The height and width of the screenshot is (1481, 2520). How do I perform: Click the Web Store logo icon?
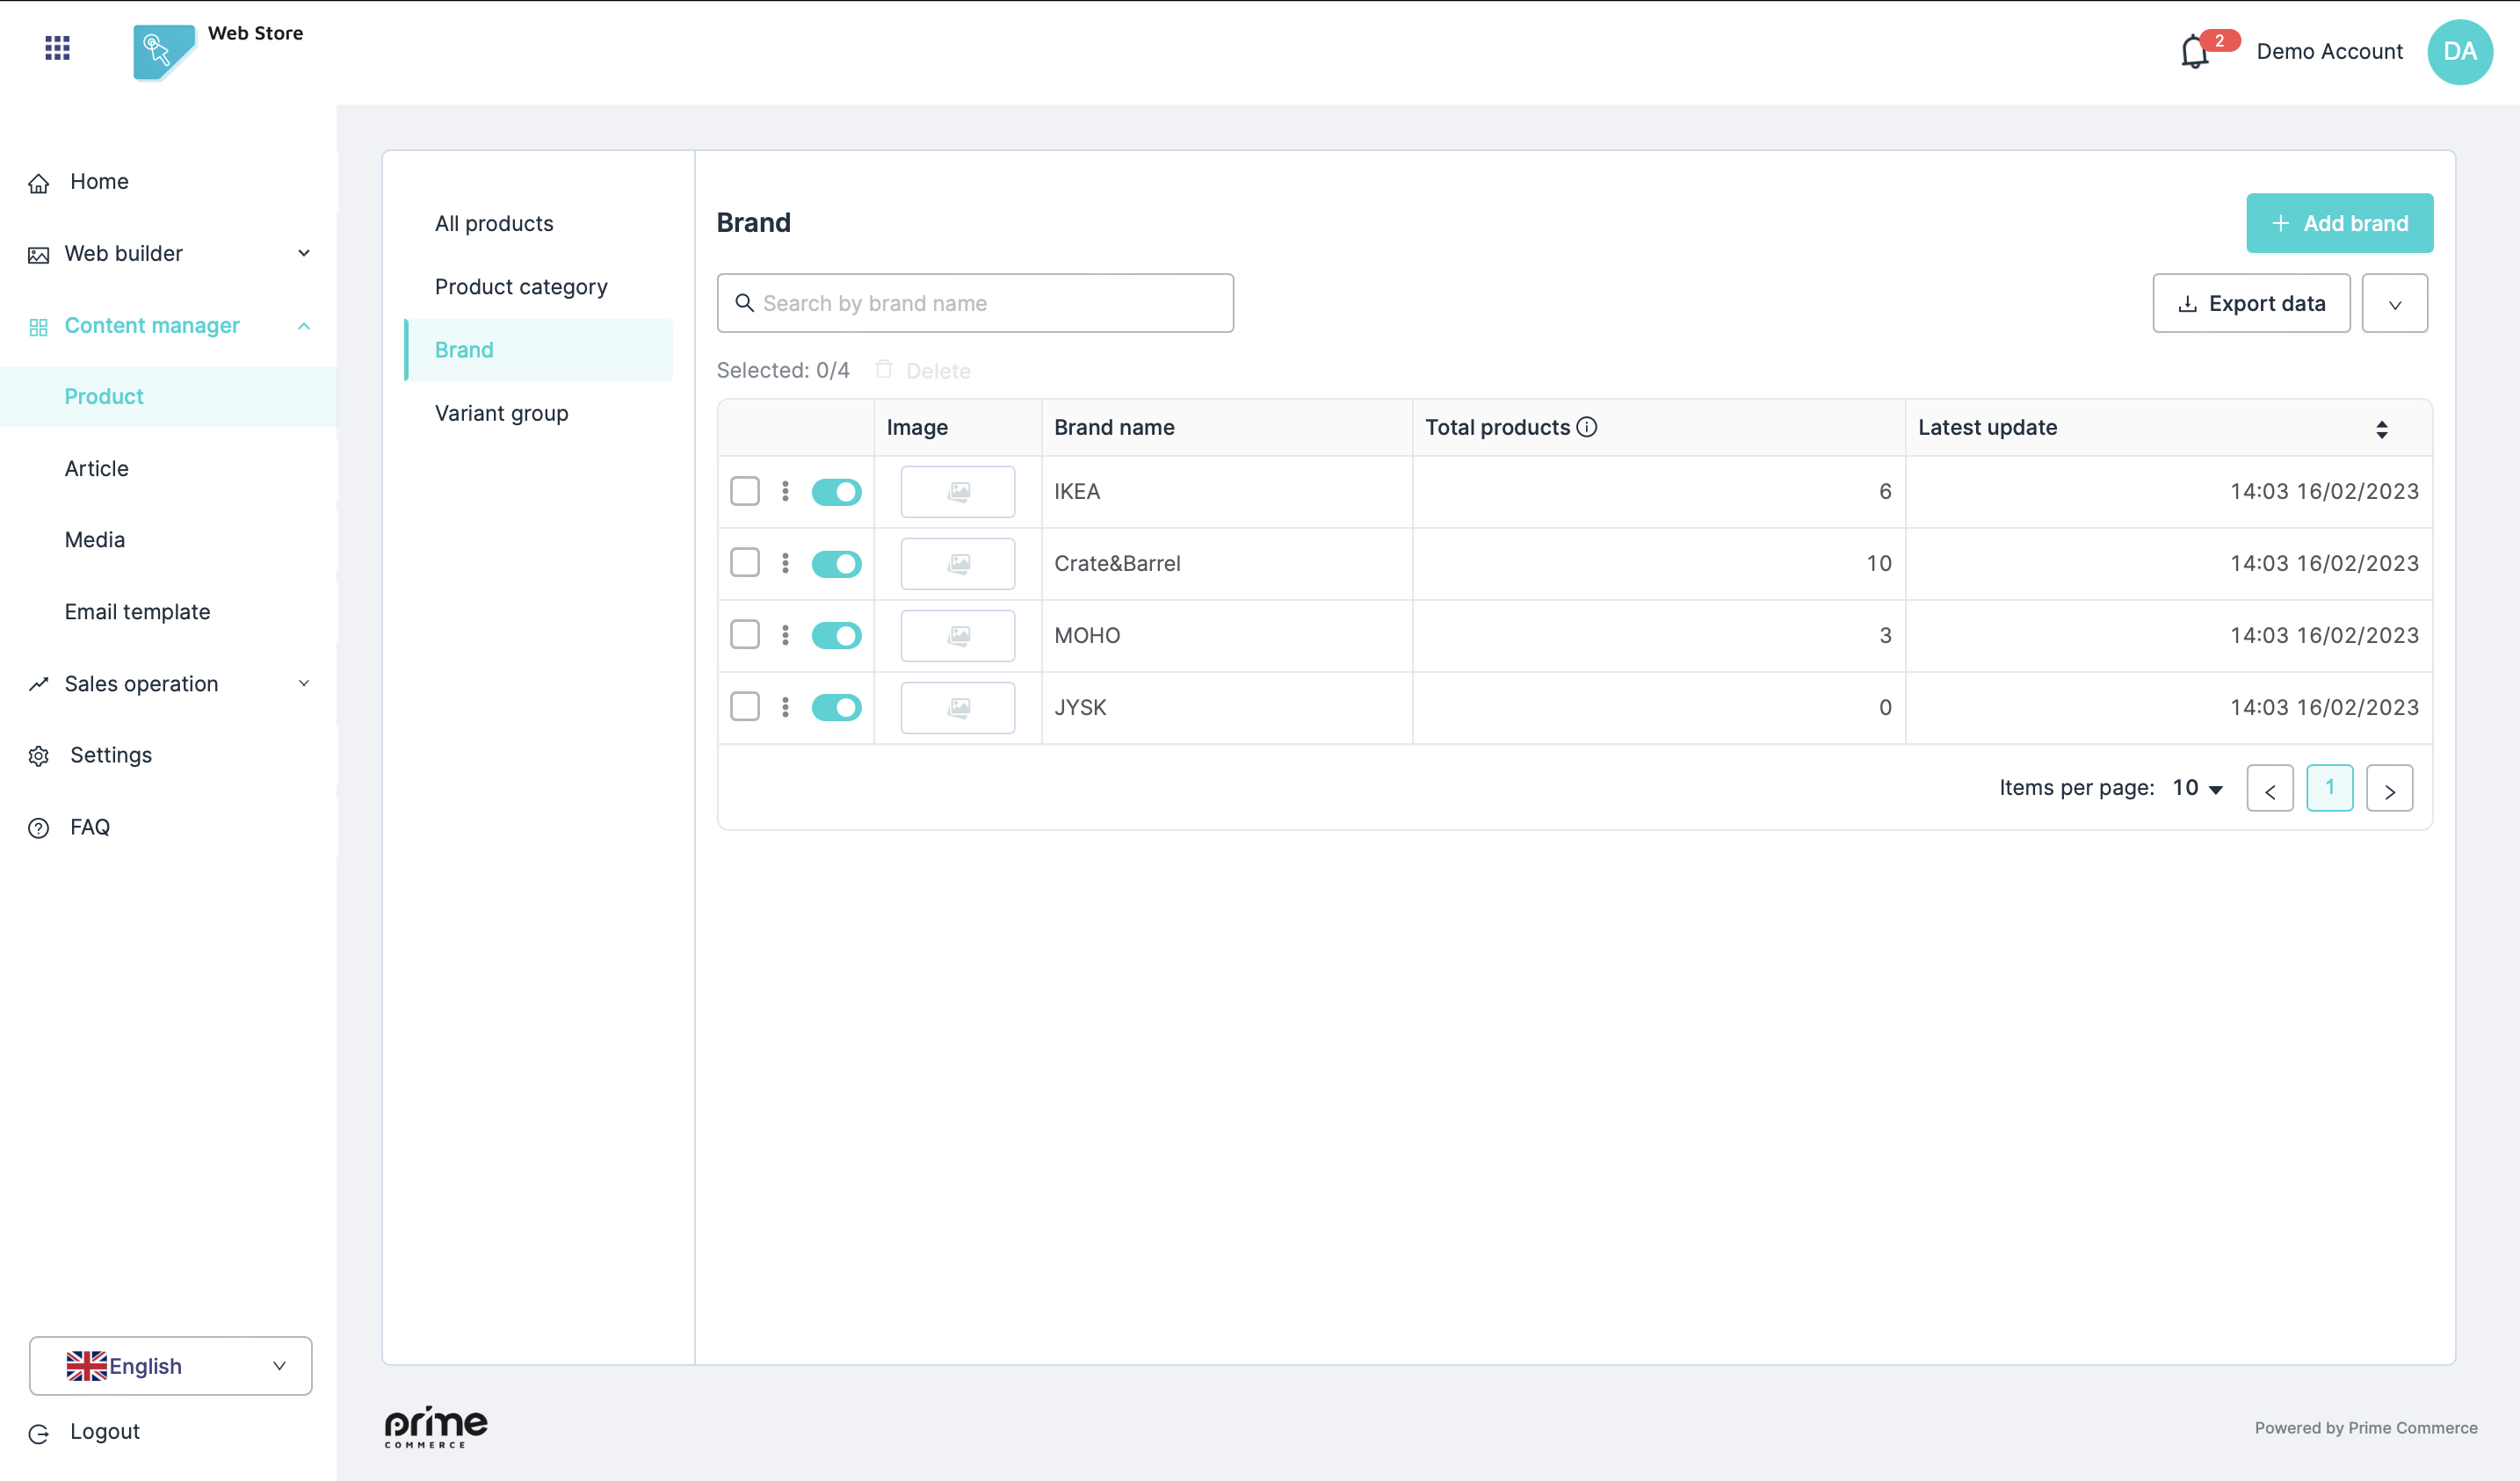[x=162, y=52]
